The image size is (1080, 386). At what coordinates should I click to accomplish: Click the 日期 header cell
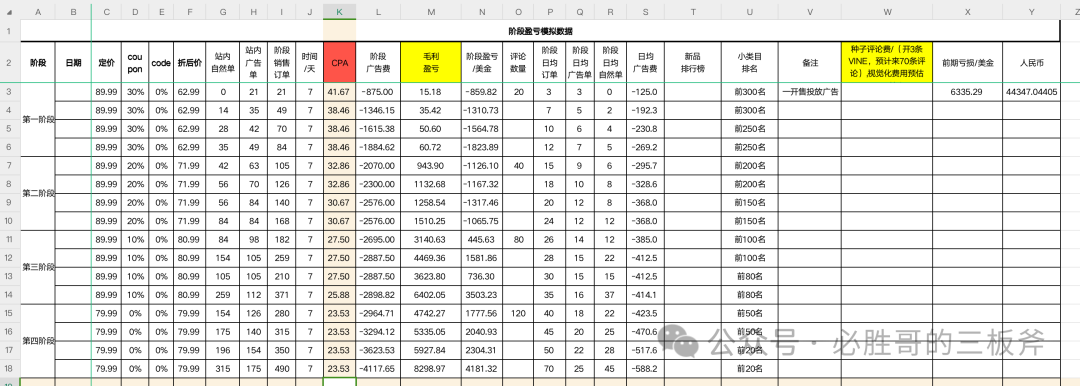pos(73,63)
